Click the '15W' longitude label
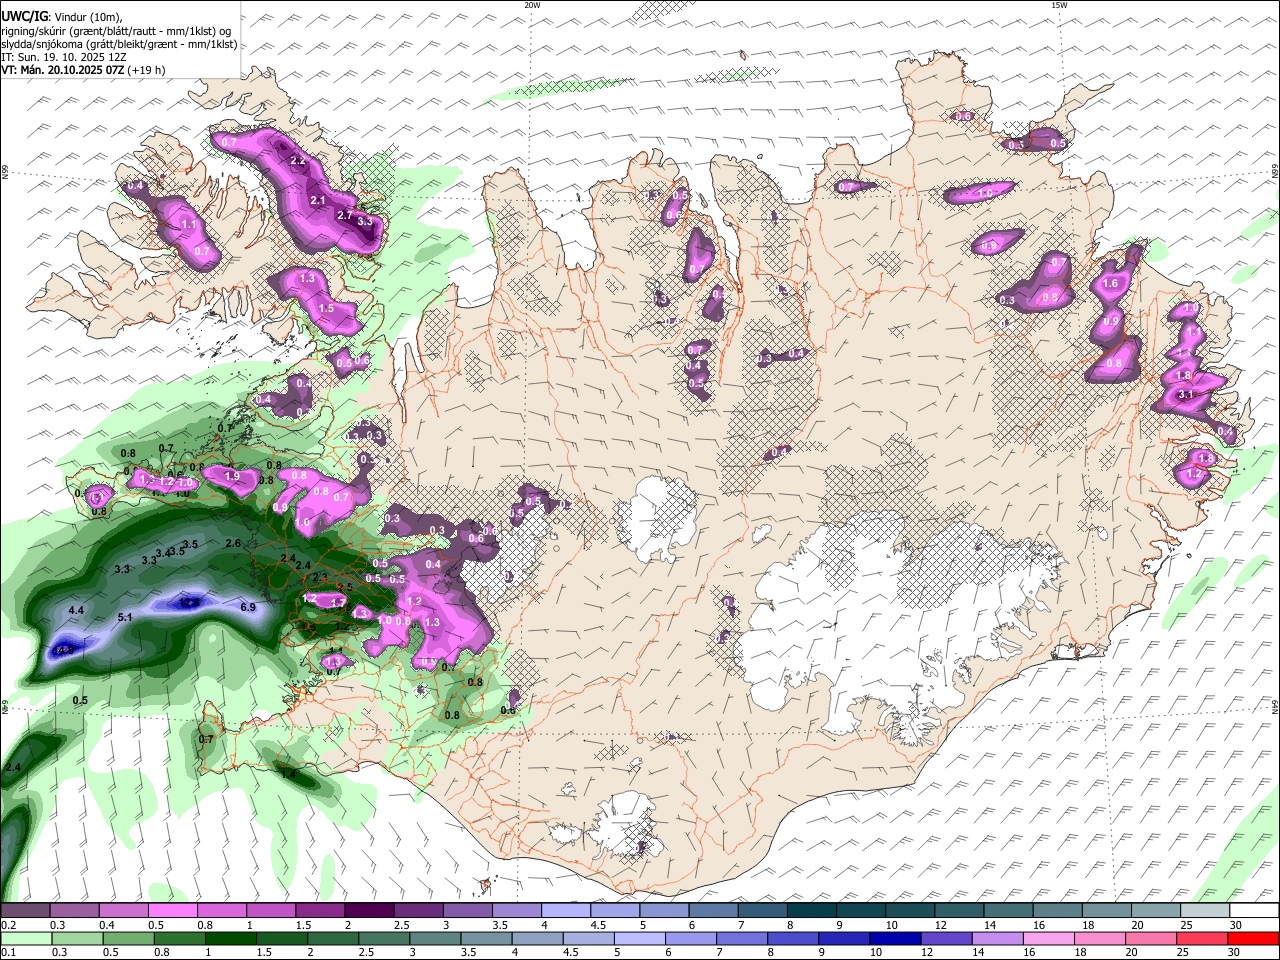 click(x=1059, y=5)
